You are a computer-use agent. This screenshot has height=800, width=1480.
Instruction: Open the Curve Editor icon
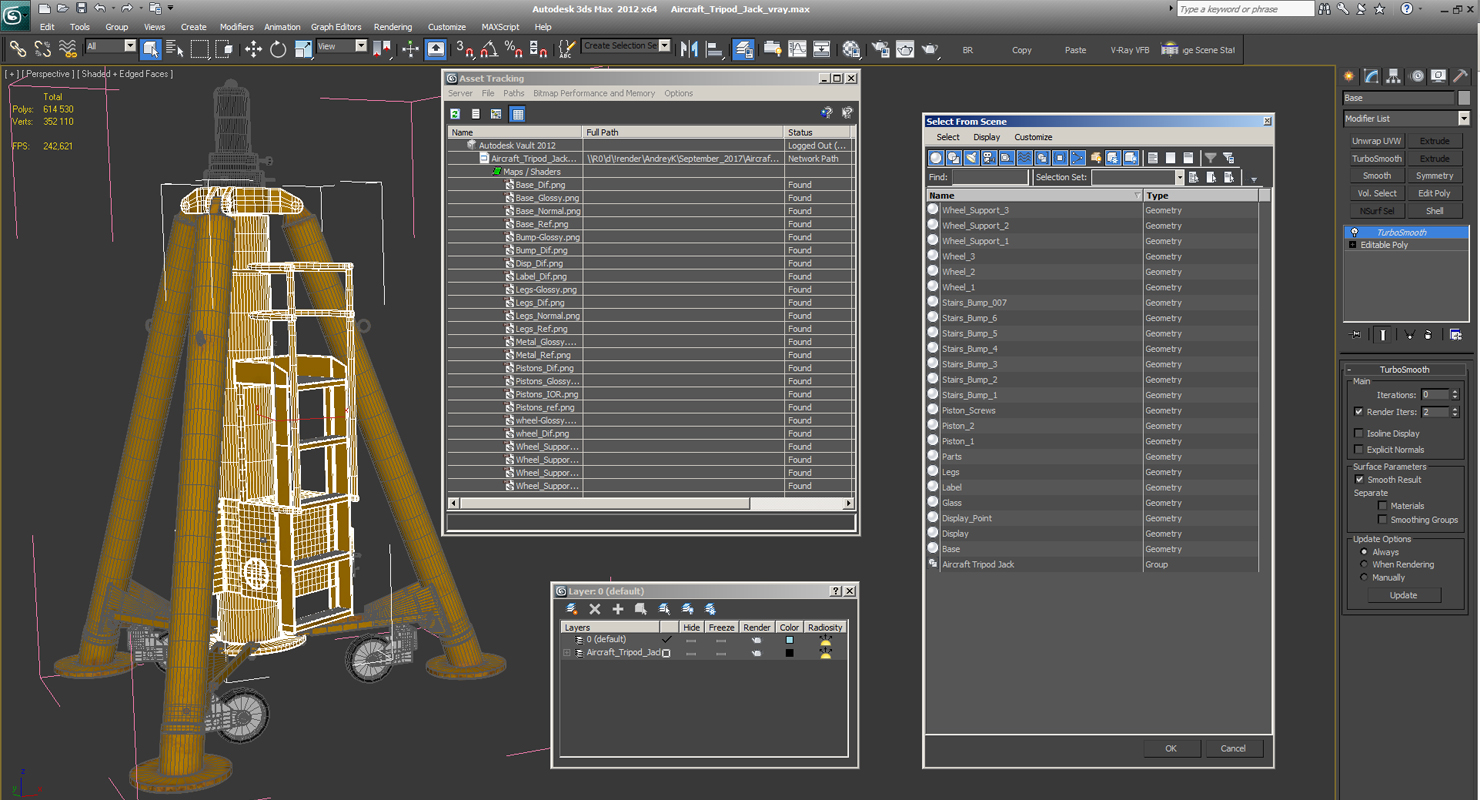pos(797,48)
